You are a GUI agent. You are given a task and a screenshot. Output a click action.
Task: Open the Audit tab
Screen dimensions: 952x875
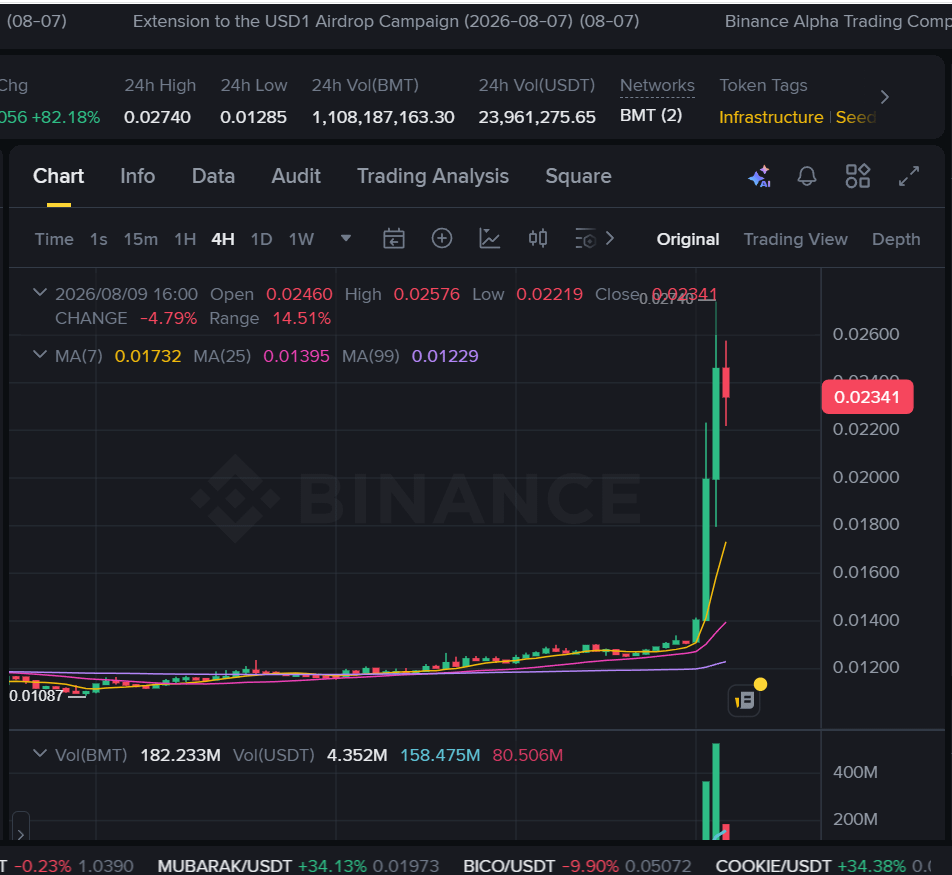pos(296,176)
